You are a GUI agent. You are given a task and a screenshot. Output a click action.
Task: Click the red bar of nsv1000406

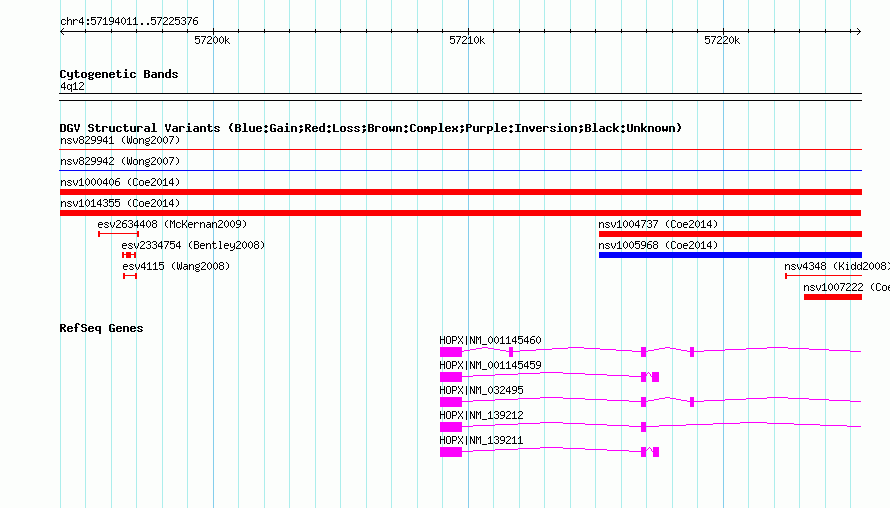tap(460, 192)
